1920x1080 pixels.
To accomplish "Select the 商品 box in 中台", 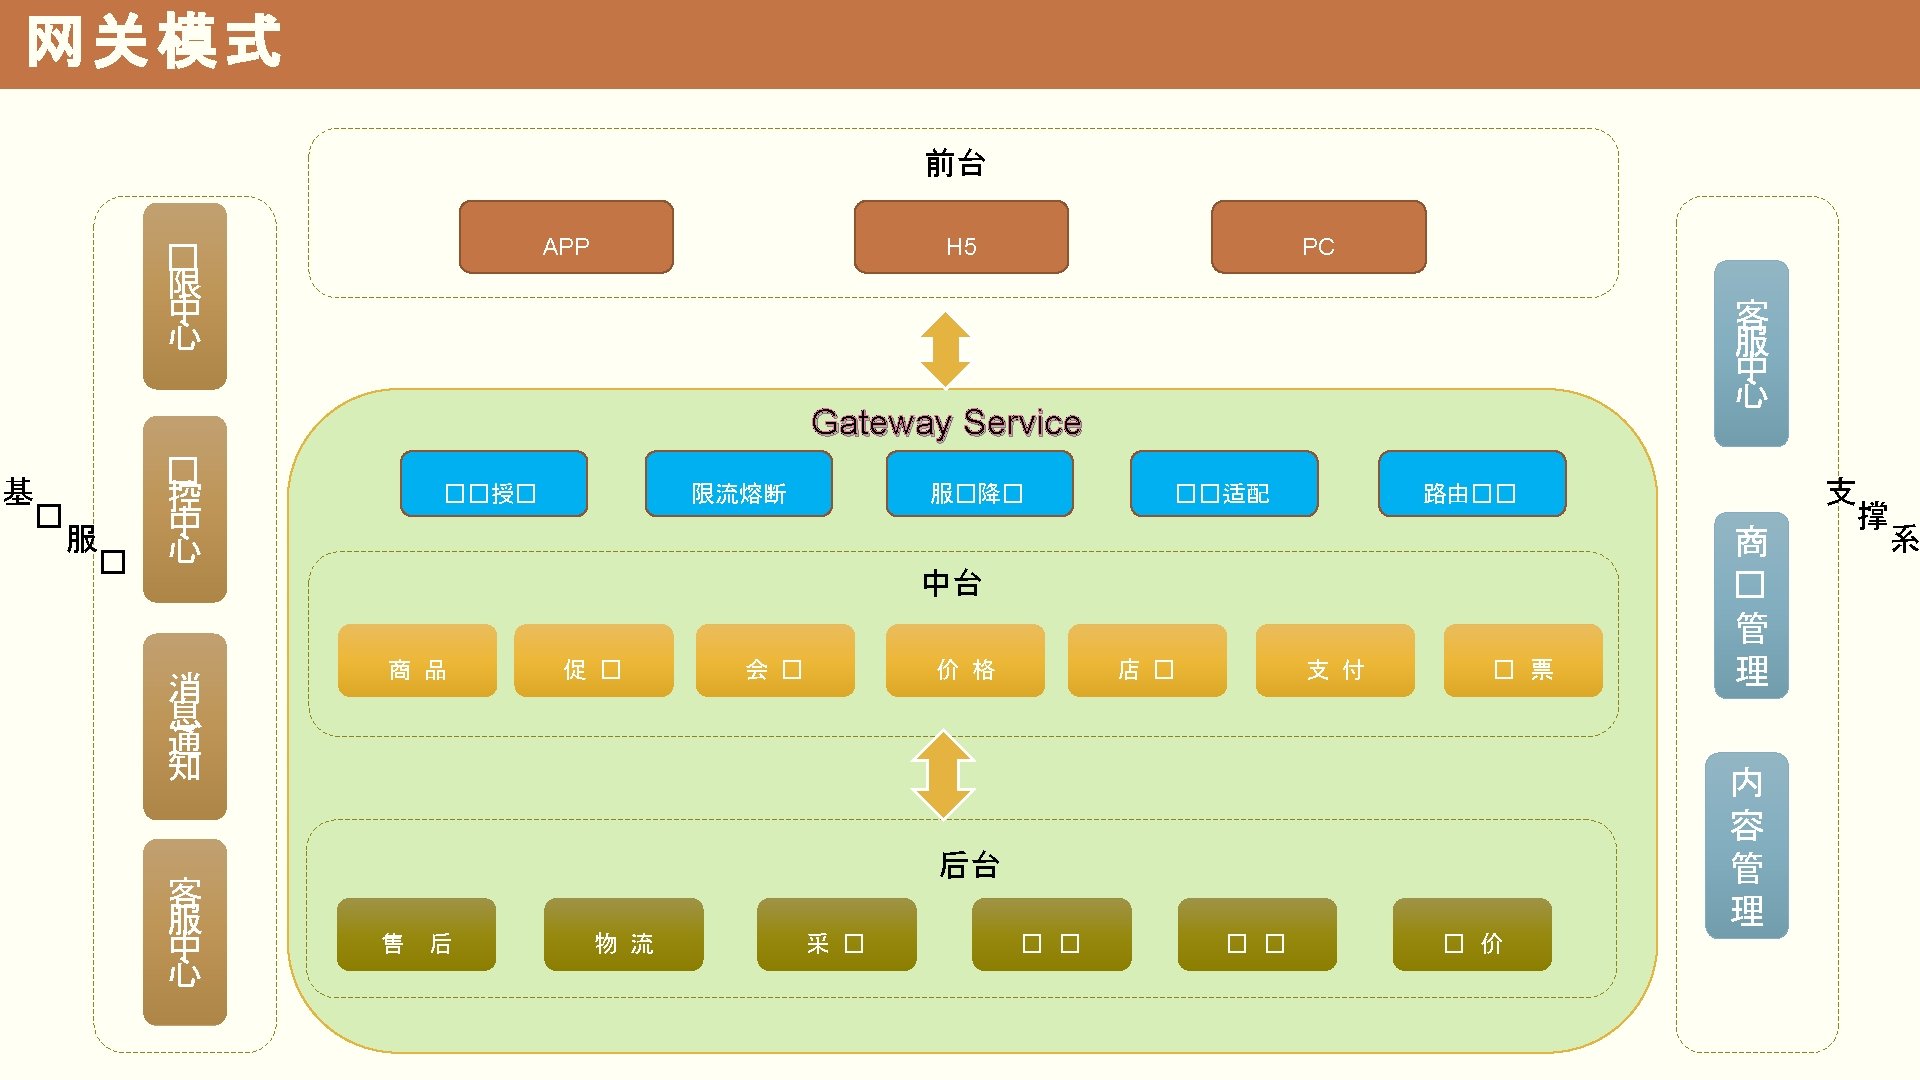I will pos(417,661).
